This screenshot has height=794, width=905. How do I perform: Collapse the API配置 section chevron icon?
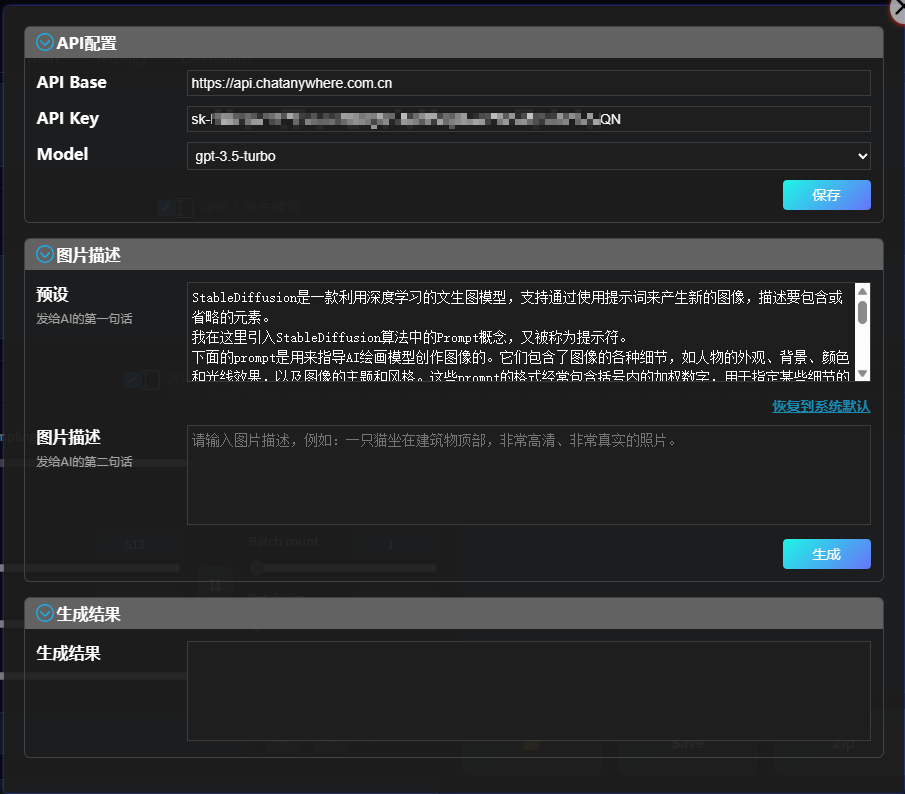coord(45,42)
